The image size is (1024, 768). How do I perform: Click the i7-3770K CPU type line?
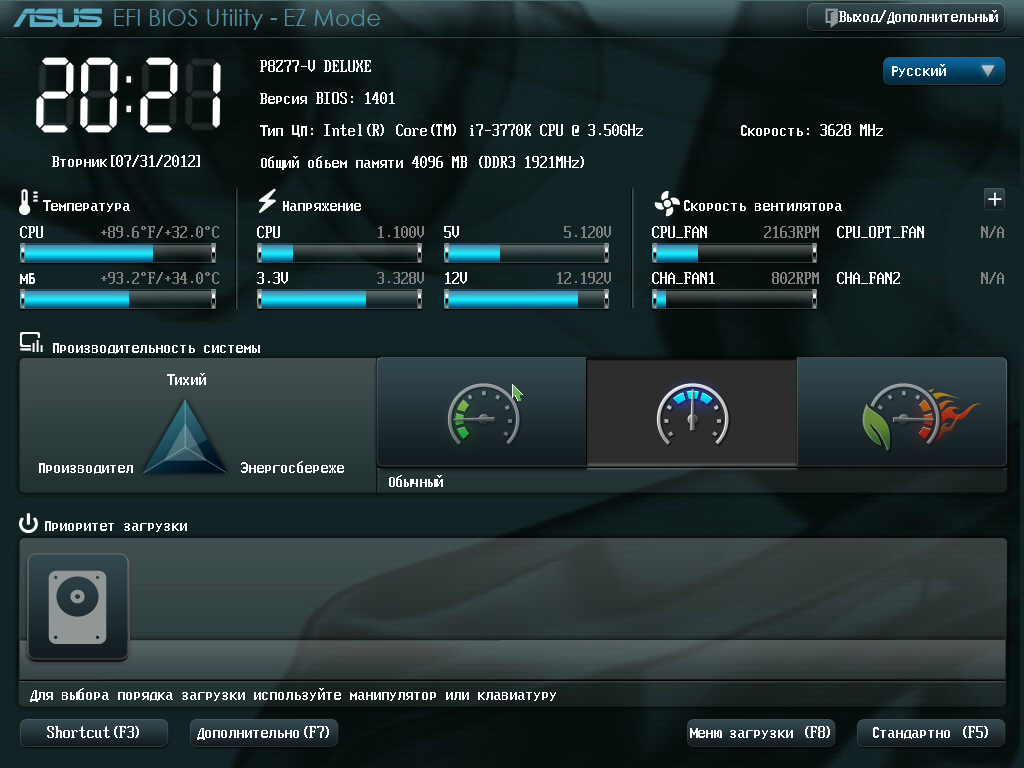tap(451, 131)
